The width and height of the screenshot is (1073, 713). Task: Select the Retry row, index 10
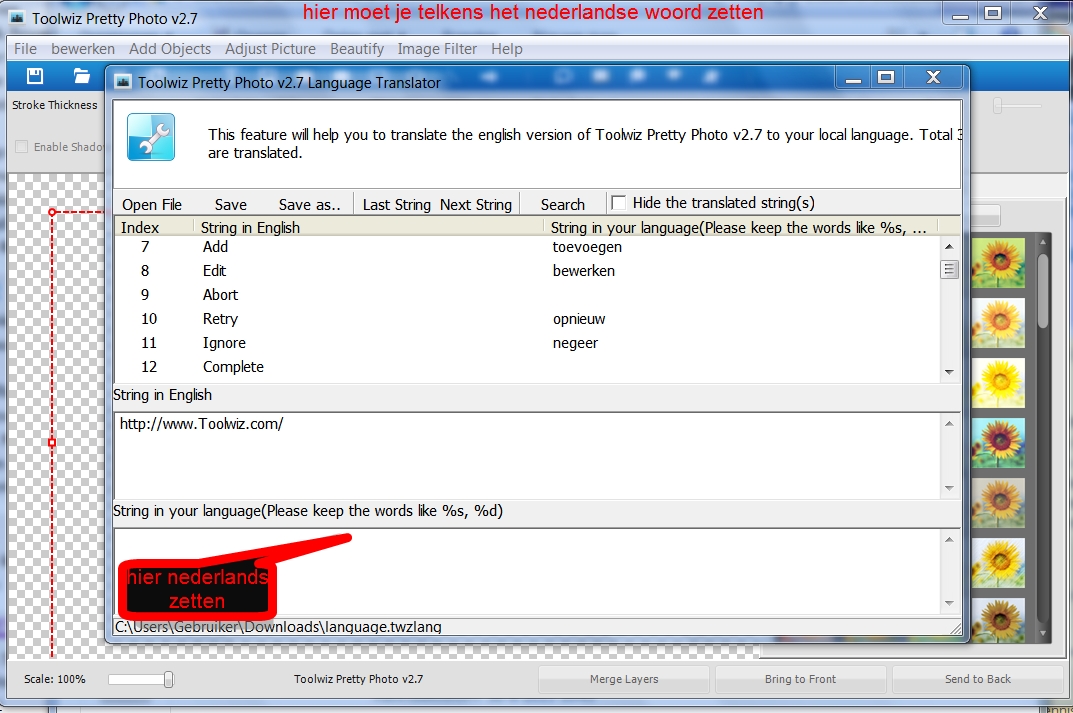coord(527,319)
